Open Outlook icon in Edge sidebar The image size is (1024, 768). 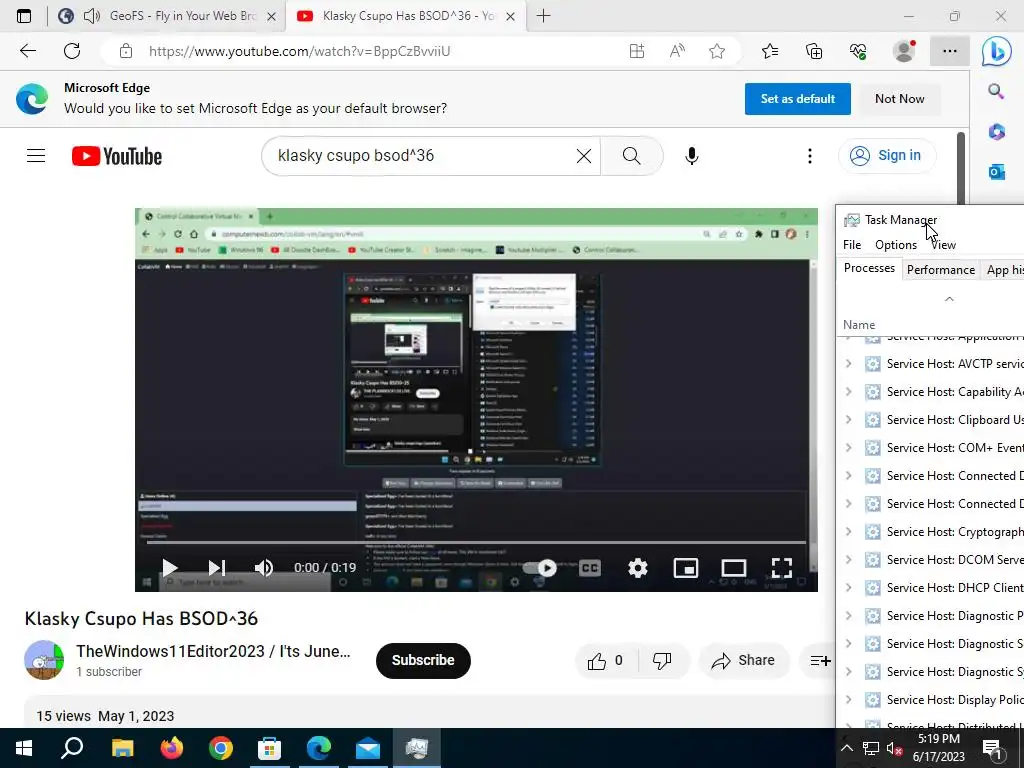click(x=997, y=172)
